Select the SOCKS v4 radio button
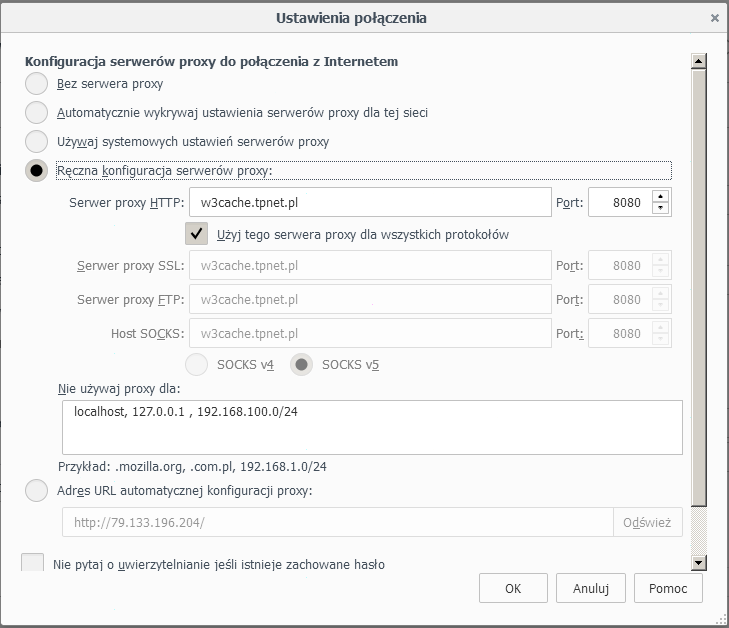Image resolution: width=729 pixels, height=628 pixels. point(198,365)
